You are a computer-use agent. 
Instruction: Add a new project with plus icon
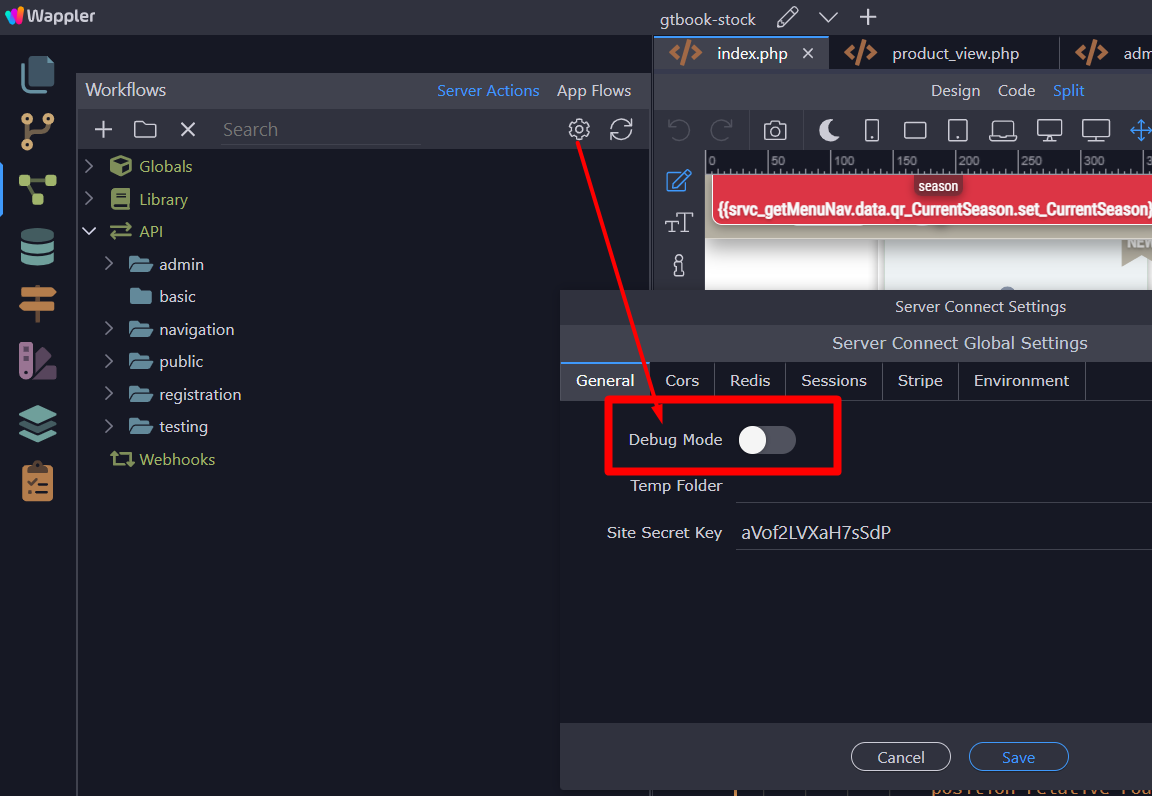coord(868,17)
